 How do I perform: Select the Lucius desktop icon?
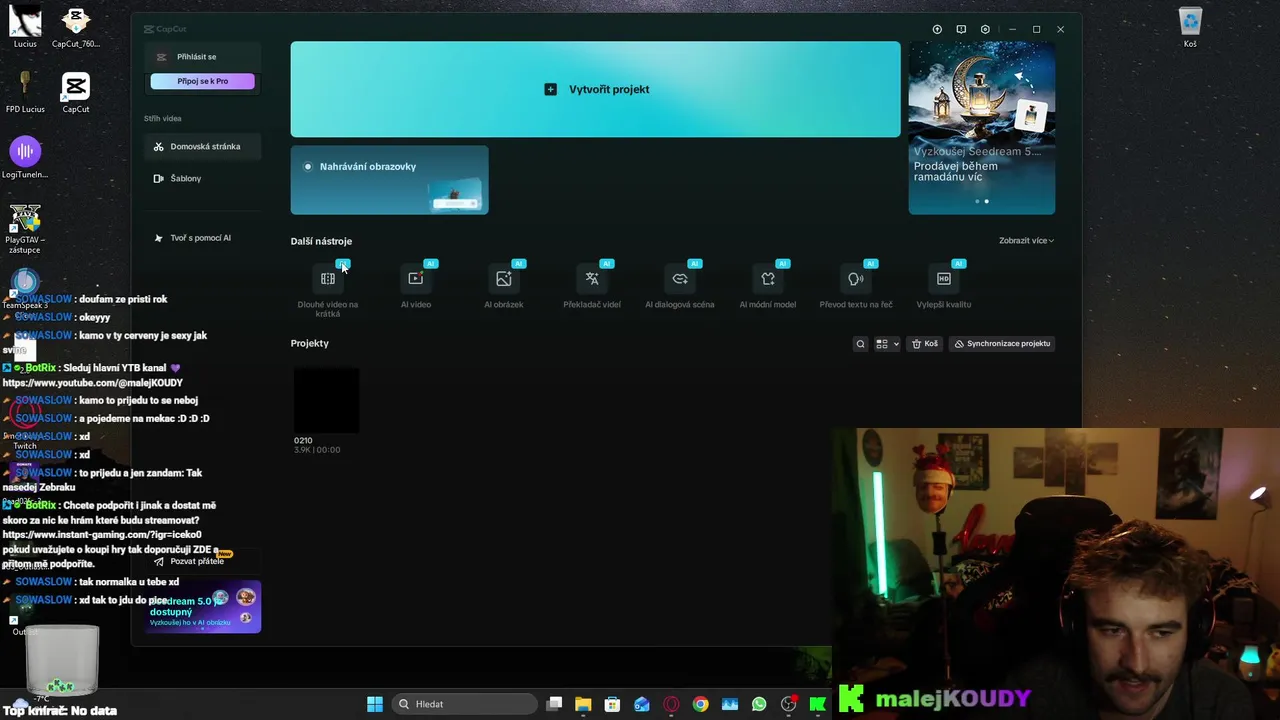click(25, 27)
